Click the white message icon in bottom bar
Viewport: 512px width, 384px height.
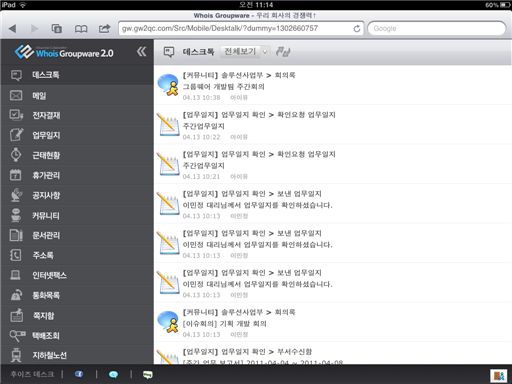coord(148,375)
